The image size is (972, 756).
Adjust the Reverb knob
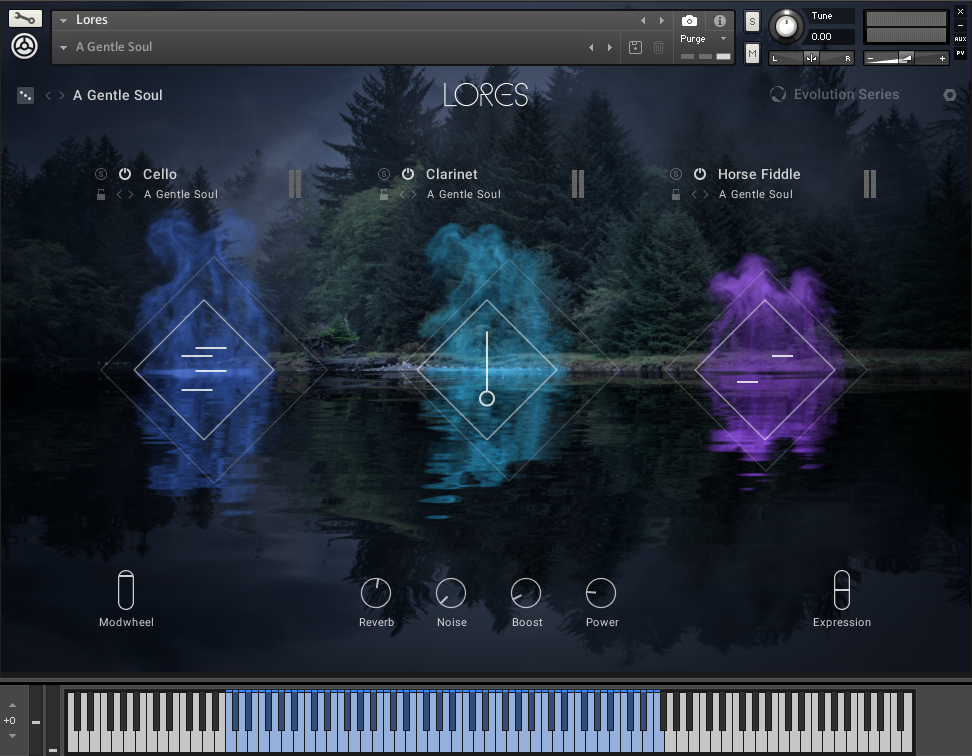(x=376, y=593)
